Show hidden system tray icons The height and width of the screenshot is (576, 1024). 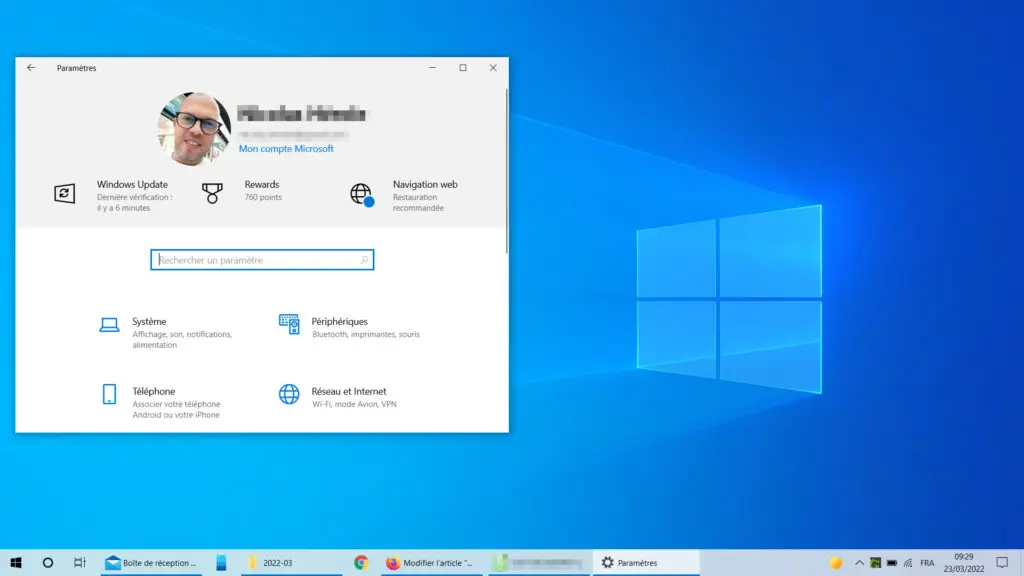coord(859,563)
